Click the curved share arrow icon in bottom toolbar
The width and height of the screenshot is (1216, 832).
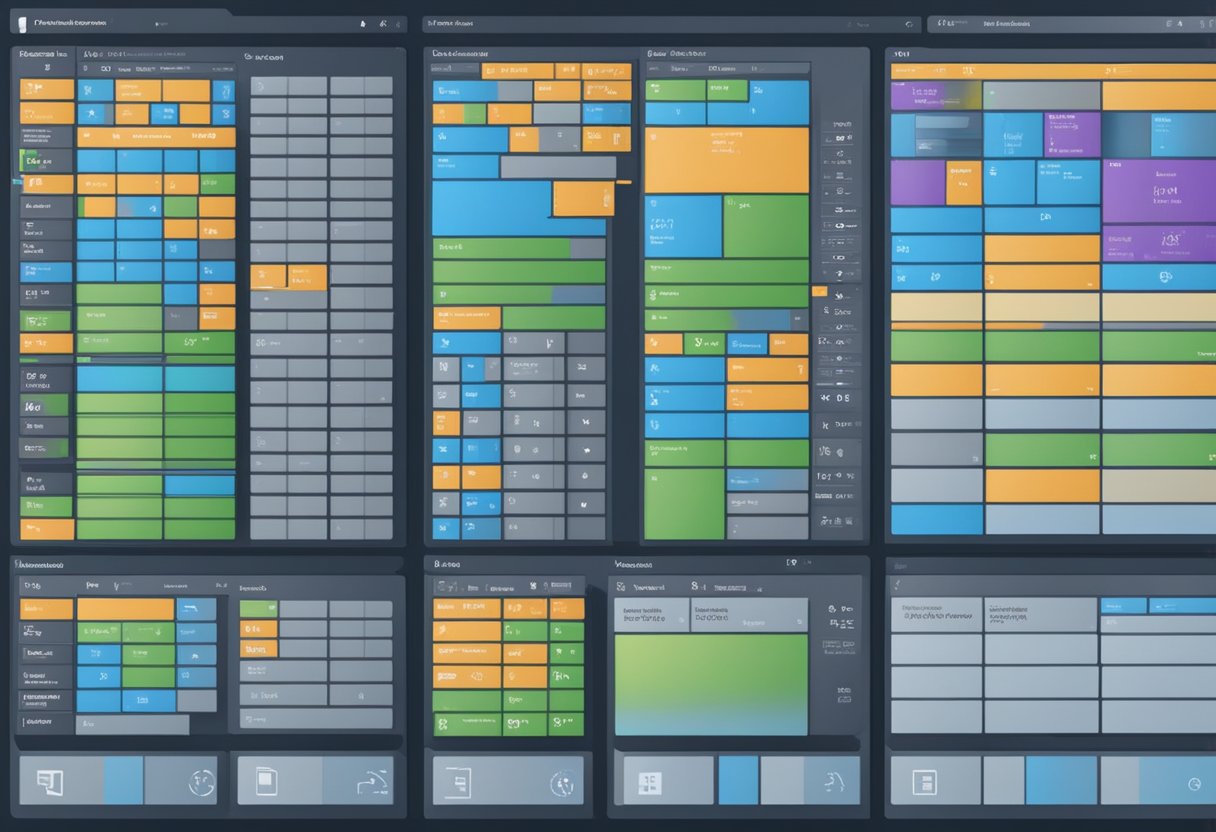371,780
